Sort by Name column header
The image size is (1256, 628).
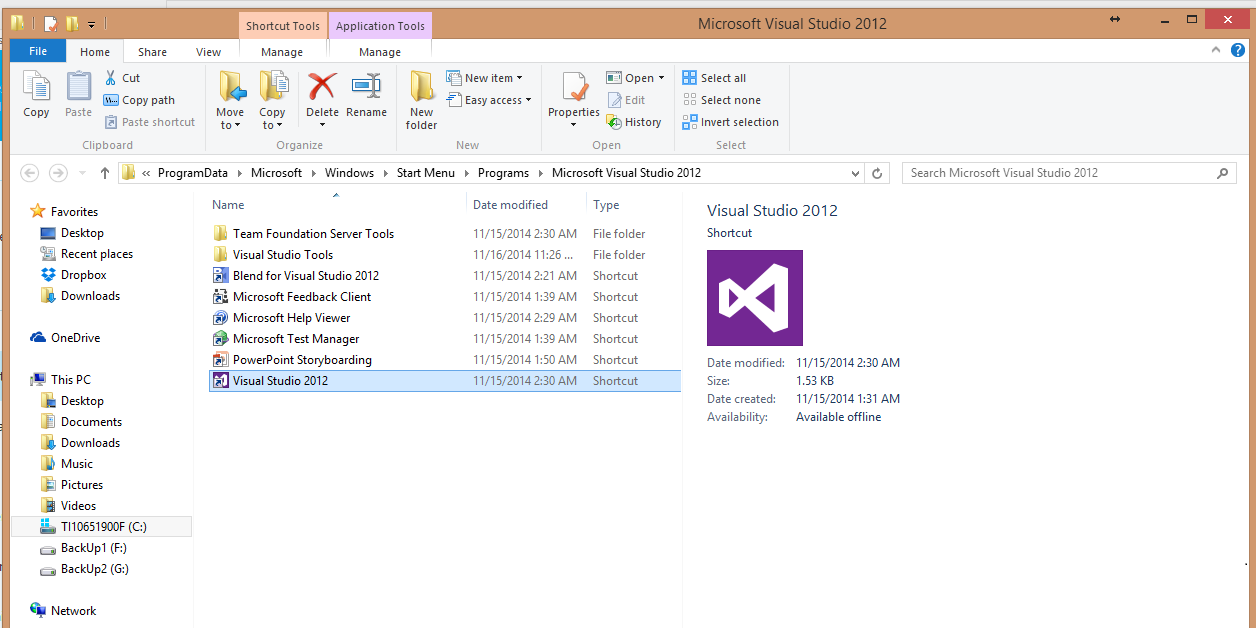(x=228, y=205)
